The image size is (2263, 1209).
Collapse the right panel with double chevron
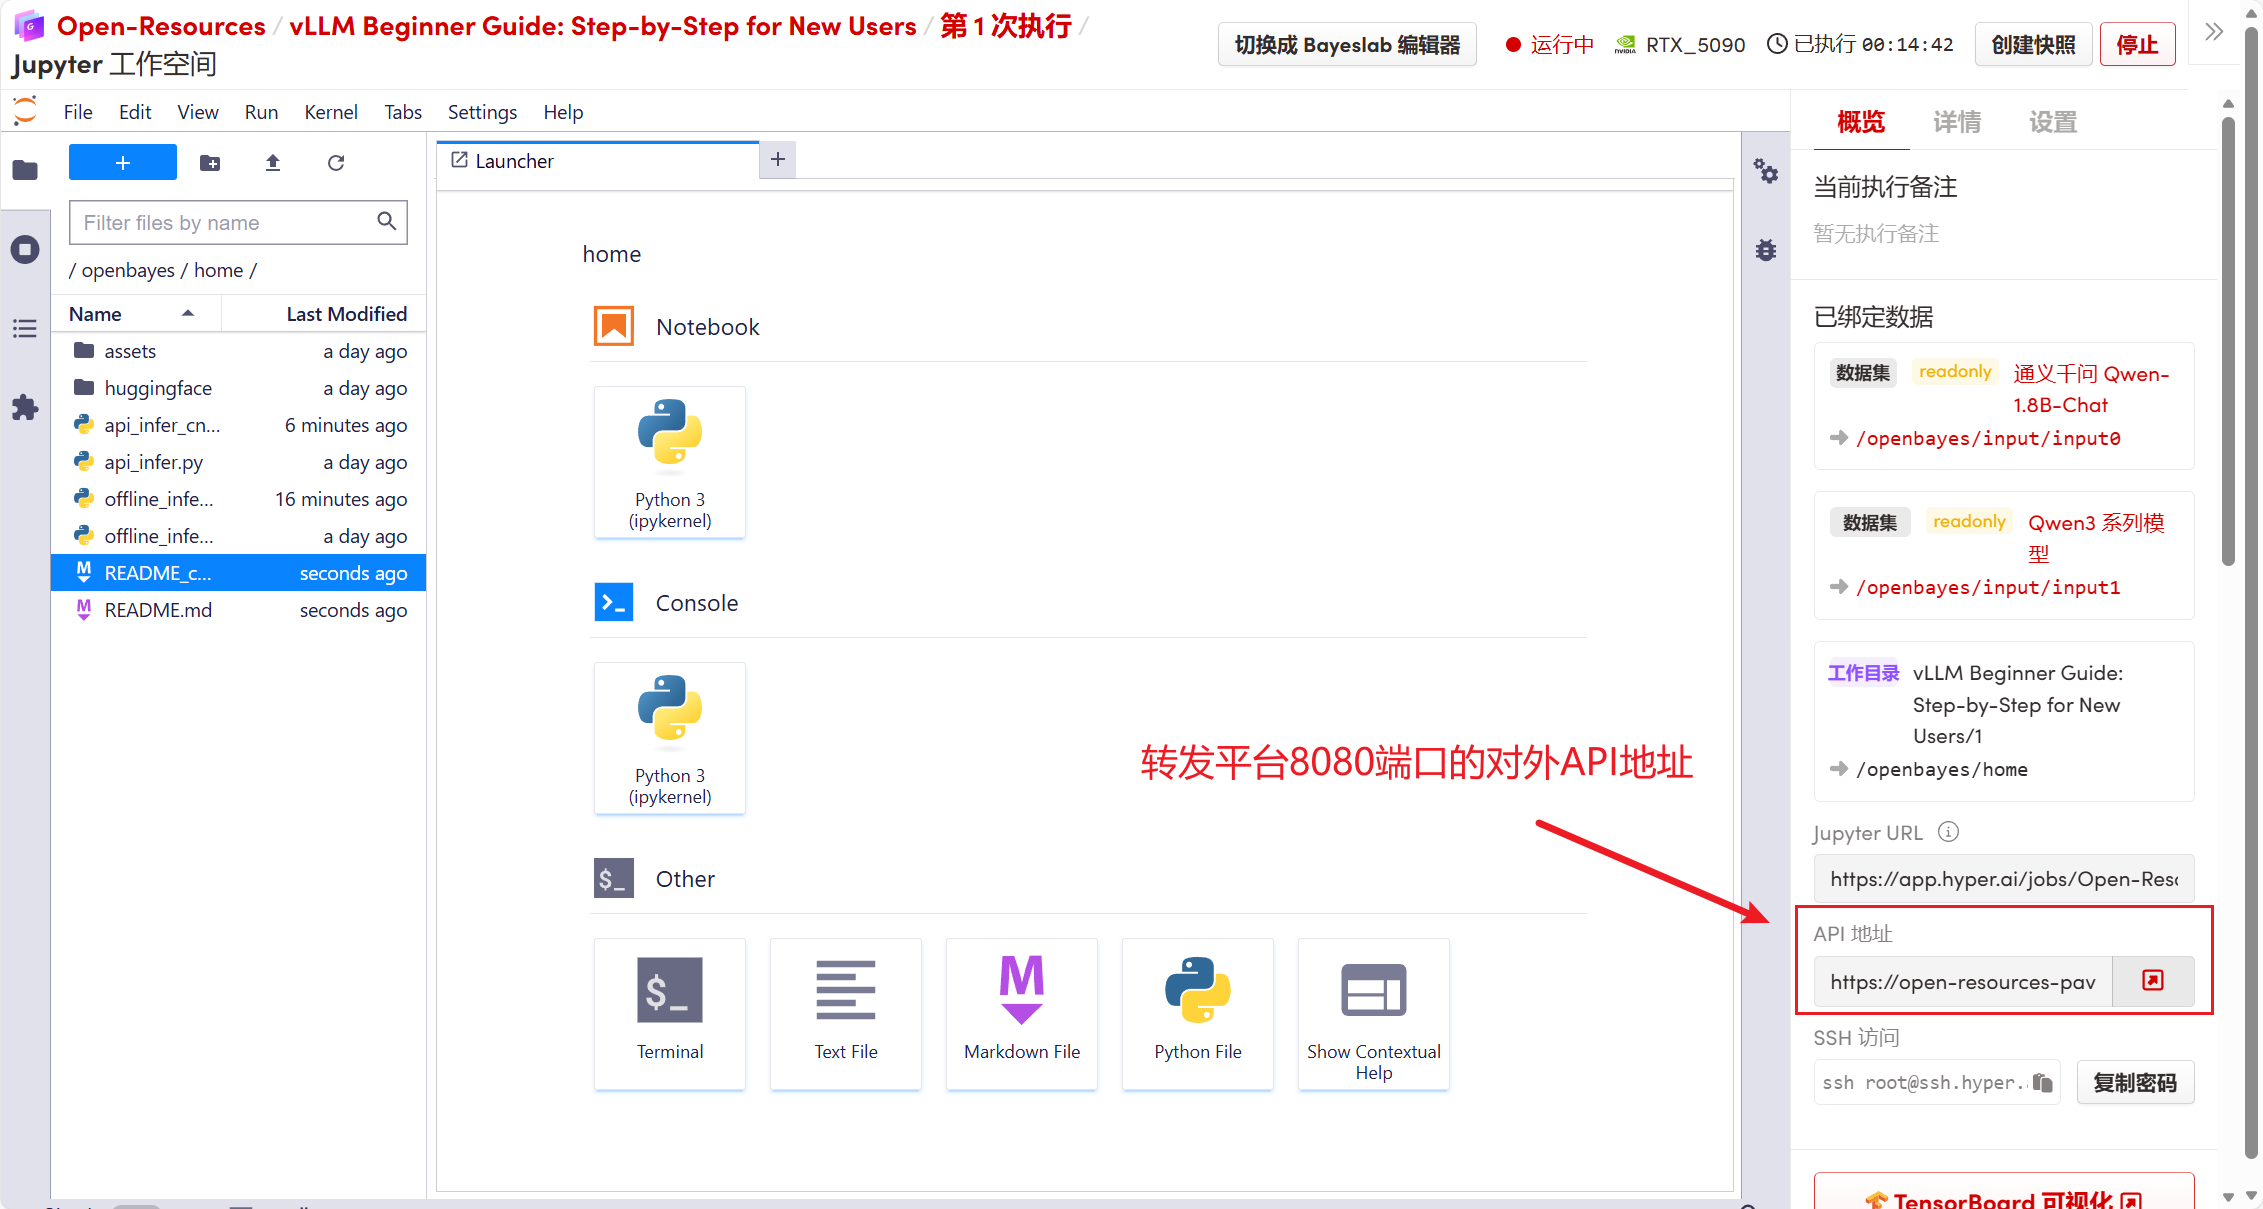tap(2214, 32)
